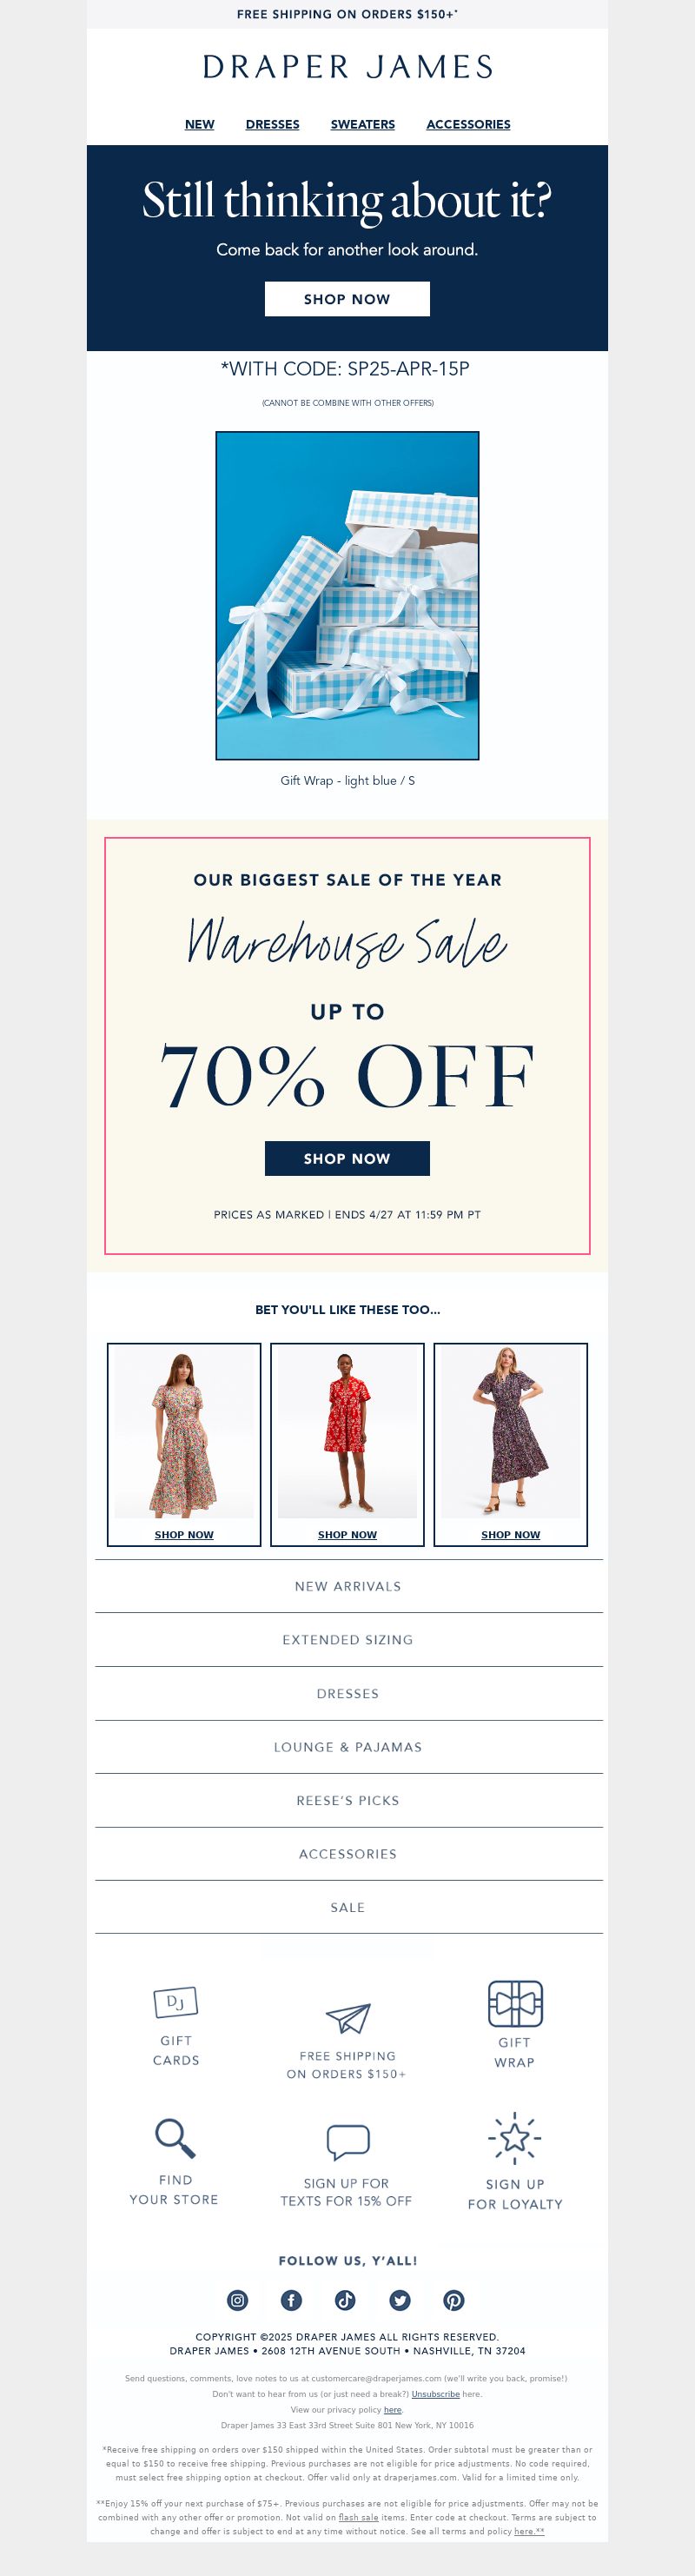This screenshot has width=695, height=2576.
Task: Open the Facebook social icon
Action: pyautogui.click(x=291, y=2300)
